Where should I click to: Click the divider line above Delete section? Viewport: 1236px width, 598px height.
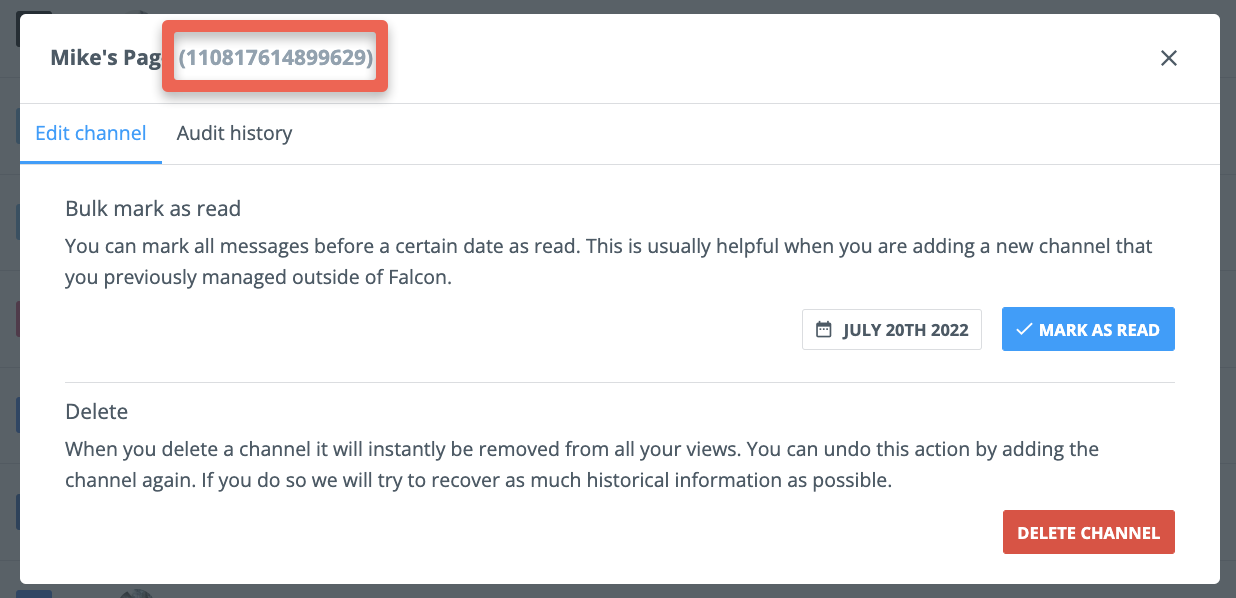tap(620, 382)
